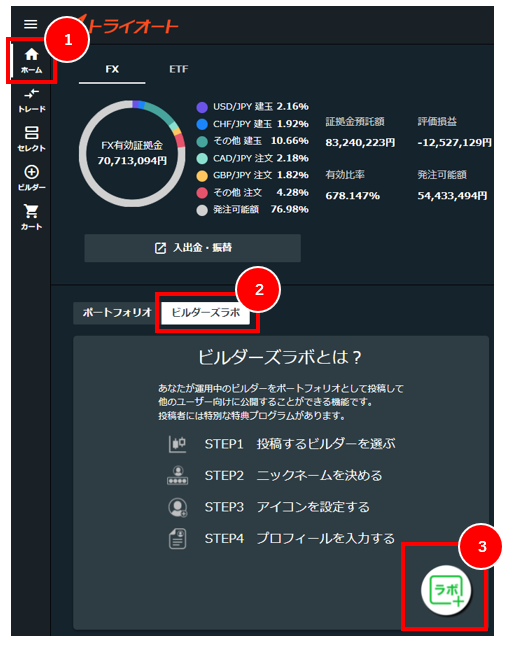509x647 pixels.
Task: Click the green ラボ+ floating button
Action: coord(446,590)
